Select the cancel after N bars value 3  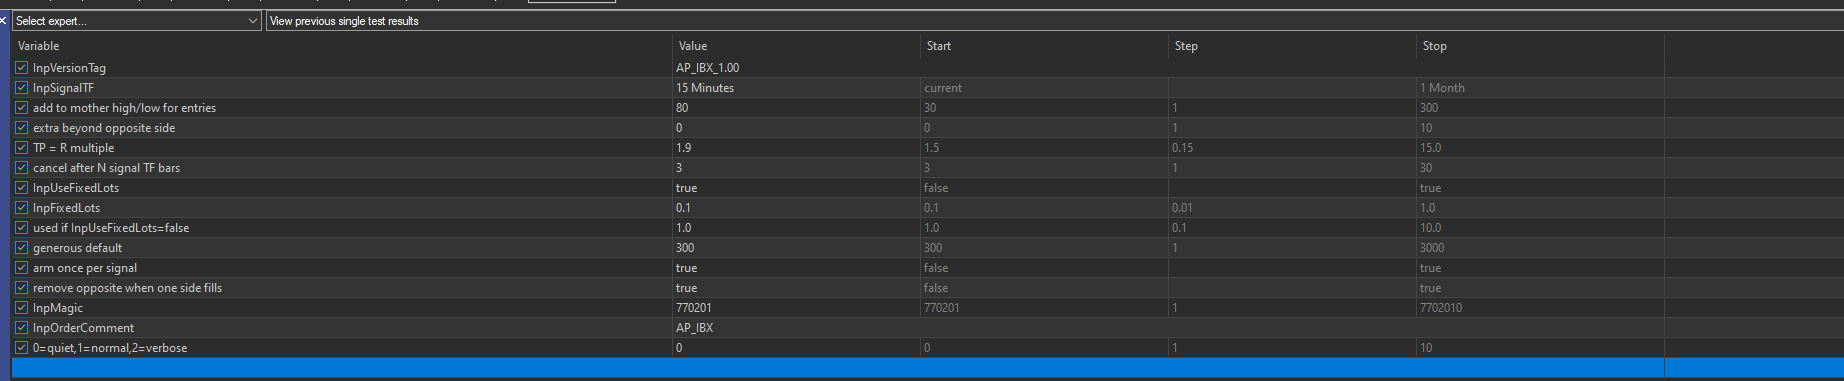coord(797,168)
